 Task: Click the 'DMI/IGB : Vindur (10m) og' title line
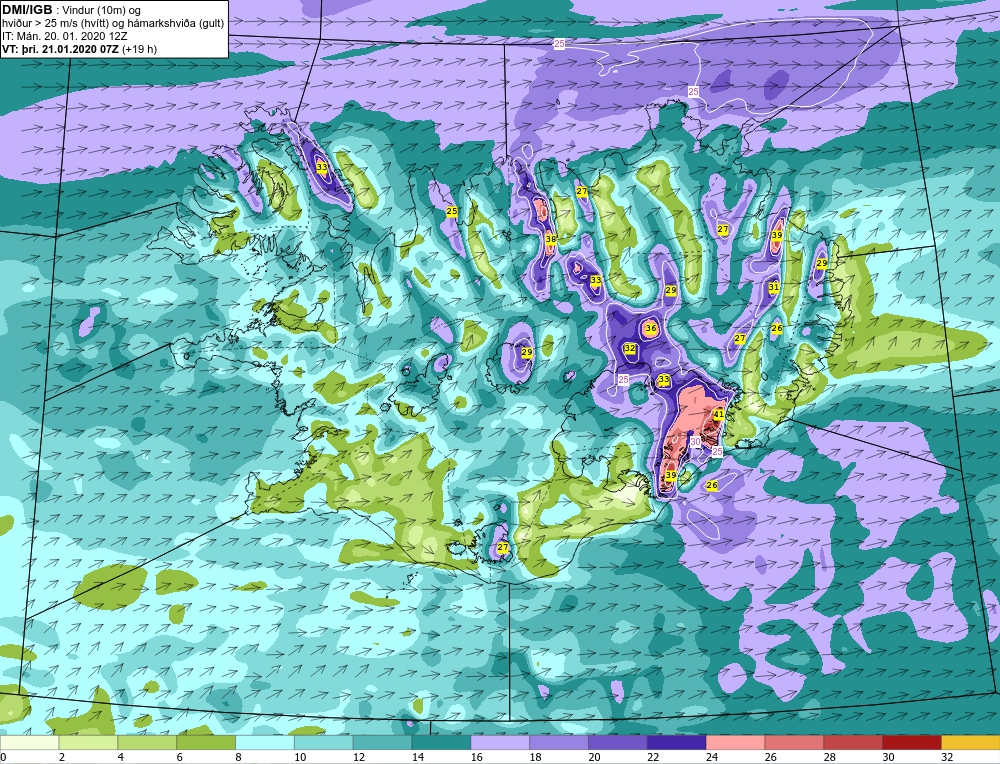tap(72, 10)
